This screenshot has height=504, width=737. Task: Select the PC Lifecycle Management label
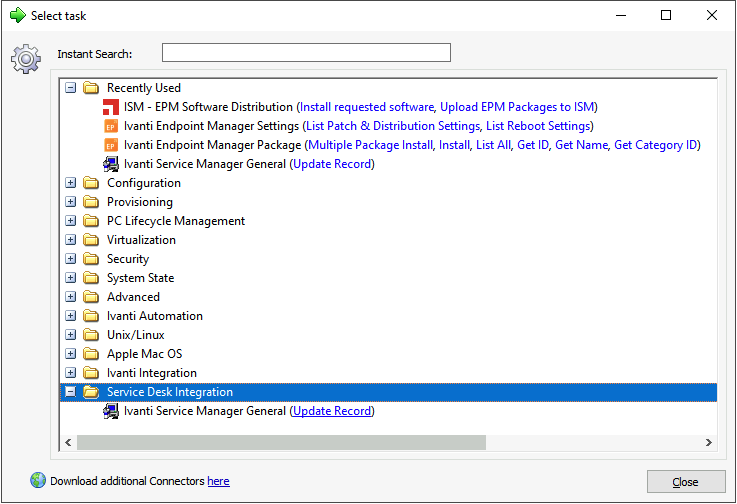176,221
